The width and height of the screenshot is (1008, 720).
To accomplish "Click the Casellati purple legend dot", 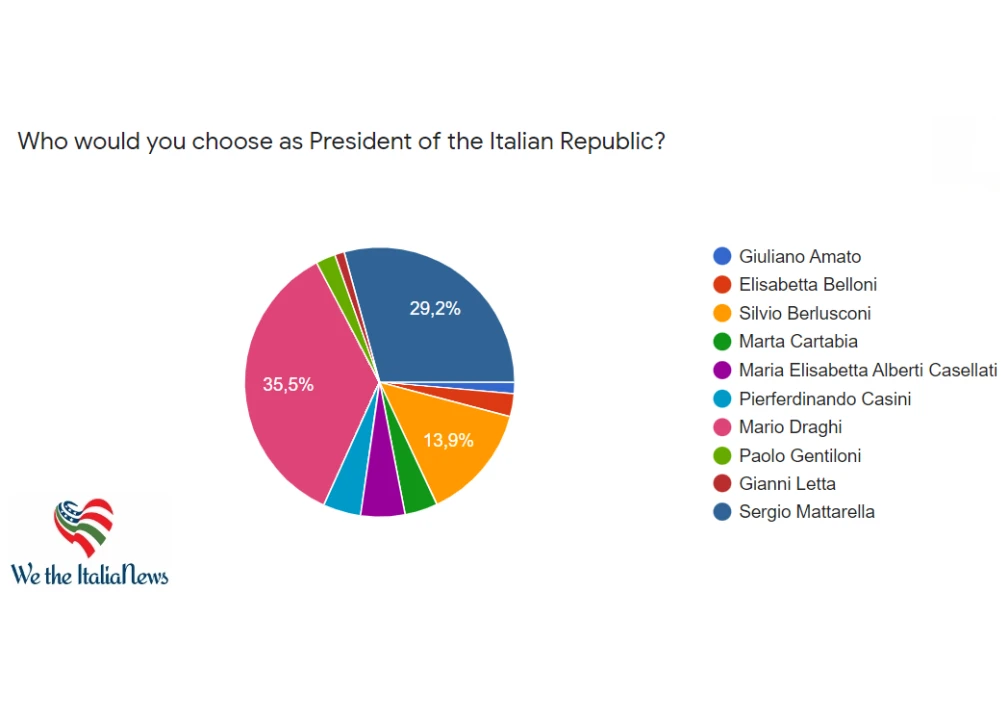I will tap(722, 371).
